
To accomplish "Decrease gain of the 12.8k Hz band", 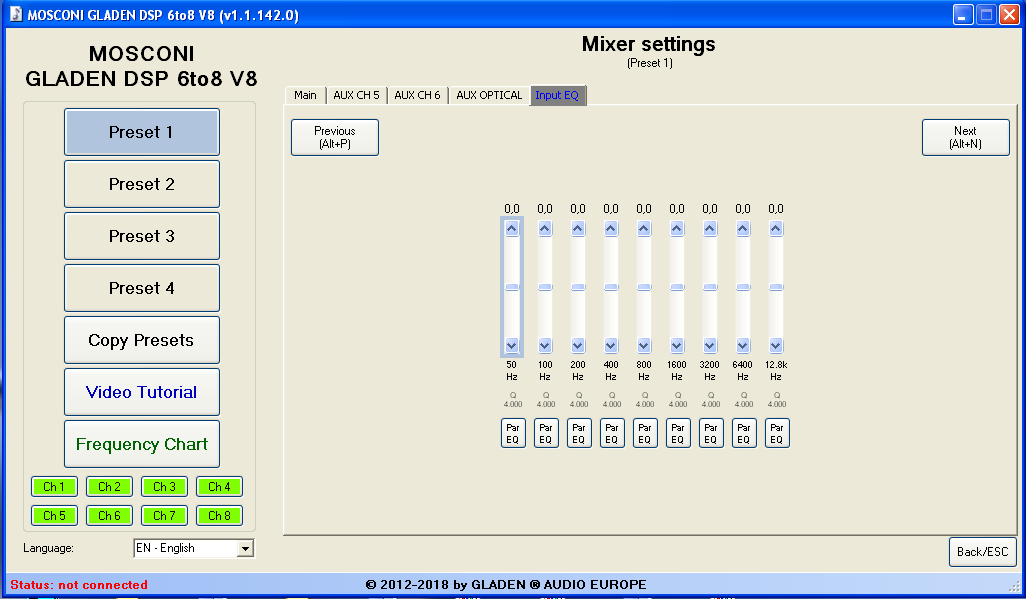I will 776,345.
